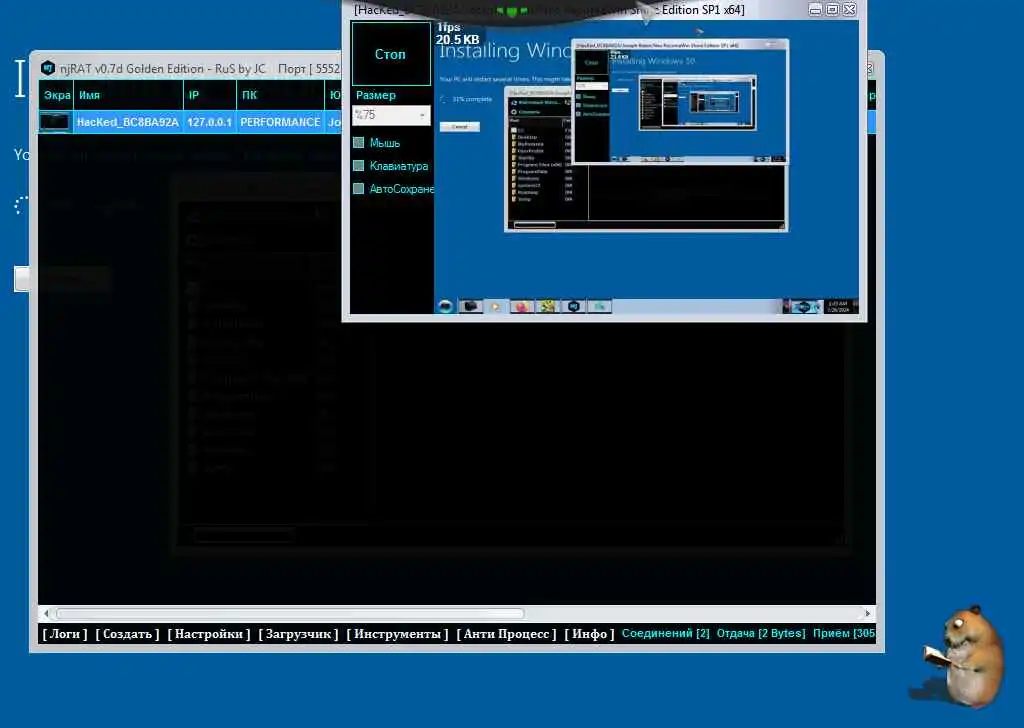Select the HacKed_BC8BA92A name cell
Viewport: 1024px width, 728px height.
[x=128, y=122]
